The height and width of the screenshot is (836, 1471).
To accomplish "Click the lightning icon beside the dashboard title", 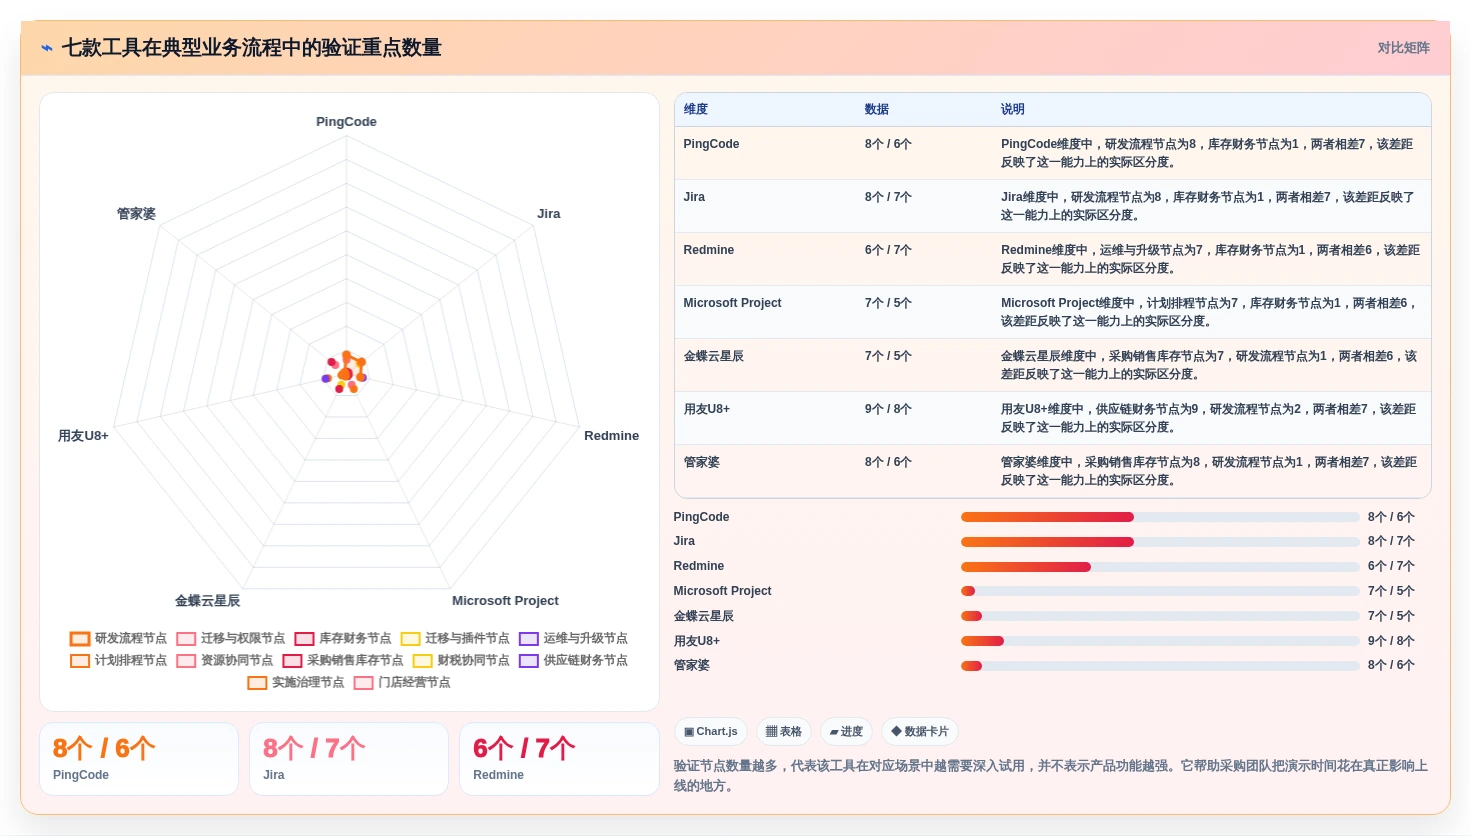I will [47, 48].
